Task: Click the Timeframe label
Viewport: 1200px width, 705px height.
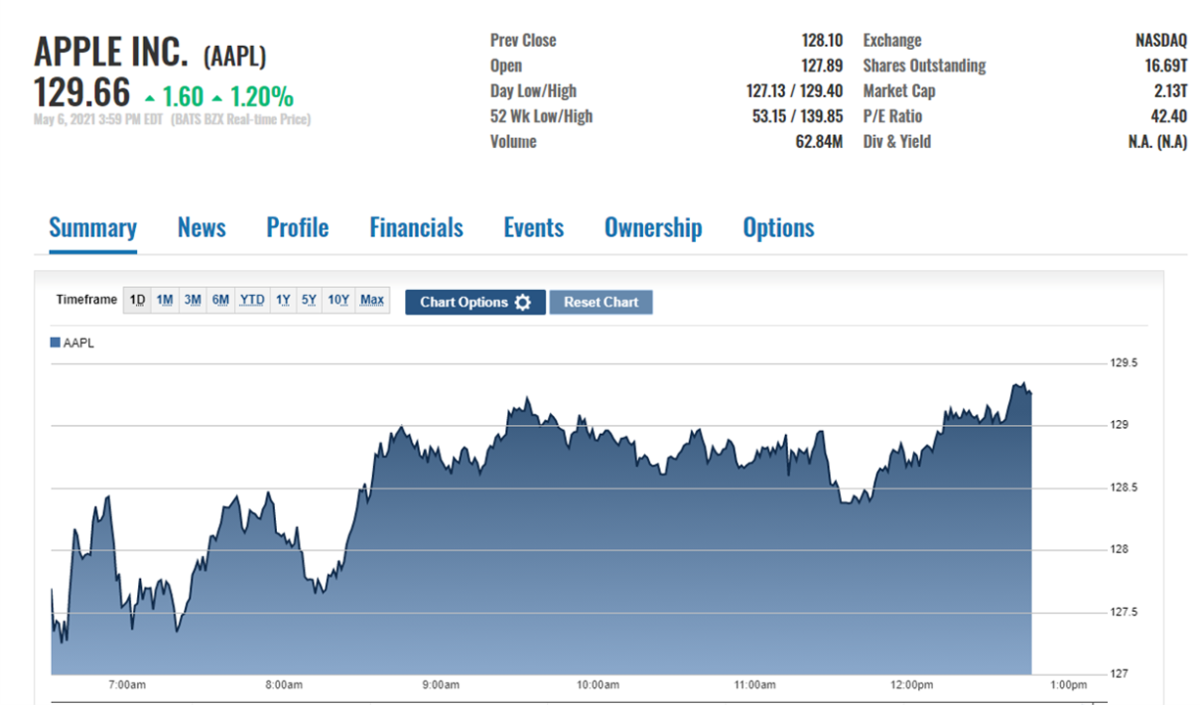Action: point(87,300)
